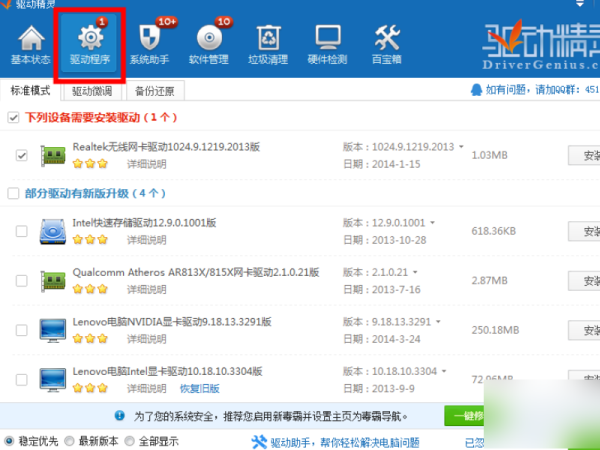Check the Lenovo NVIDIA显卡驱动 checkbox
The image size is (600, 450).
[22, 330]
